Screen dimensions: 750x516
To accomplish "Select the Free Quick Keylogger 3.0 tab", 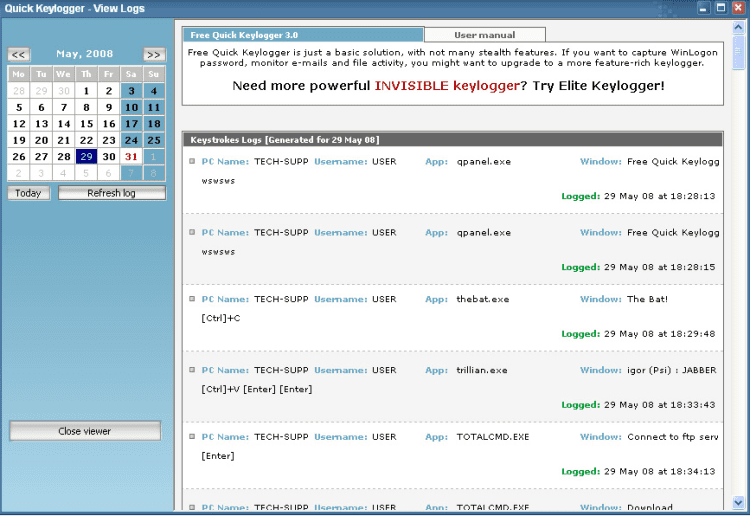I will pyautogui.click(x=303, y=35).
